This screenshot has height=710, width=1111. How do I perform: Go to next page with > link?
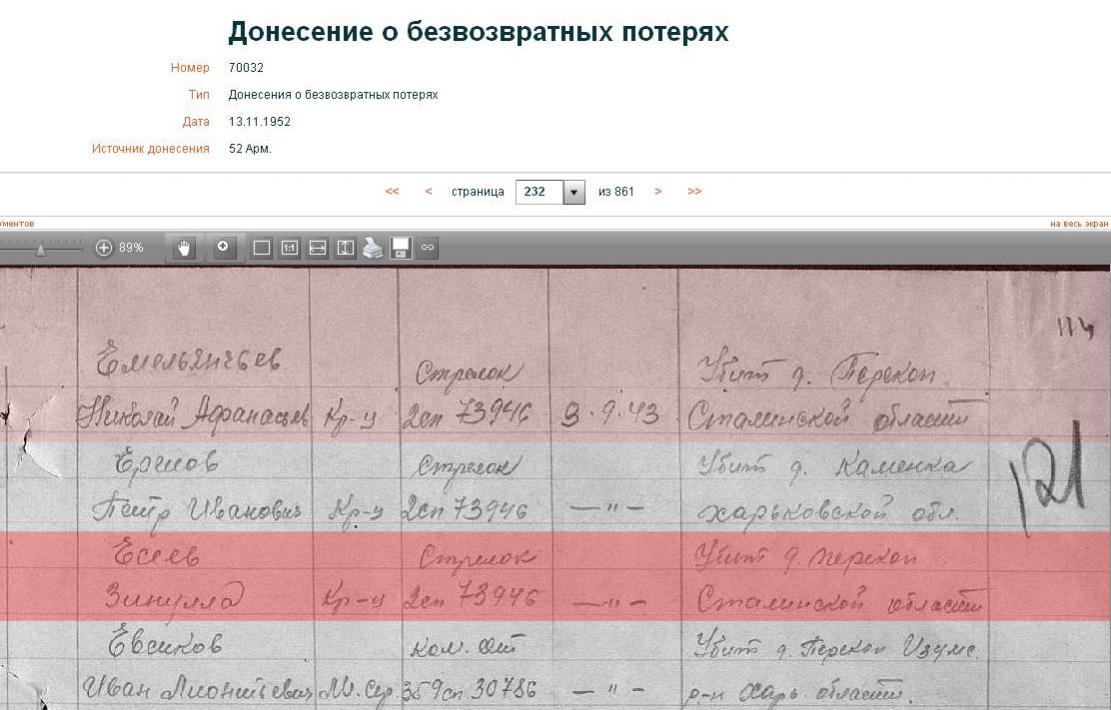[x=658, y=191]
